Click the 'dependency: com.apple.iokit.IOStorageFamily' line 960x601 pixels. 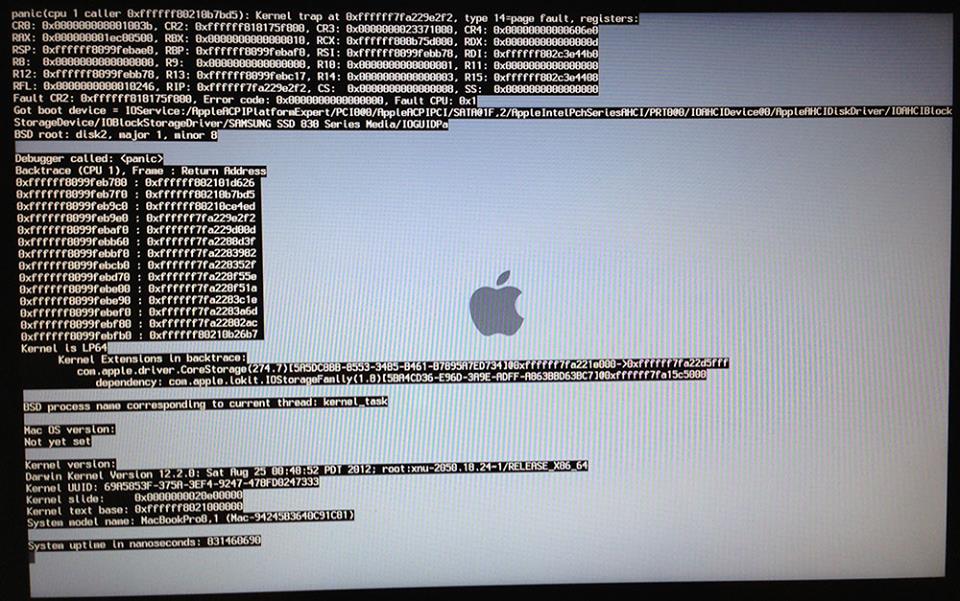tap(401, 381)
